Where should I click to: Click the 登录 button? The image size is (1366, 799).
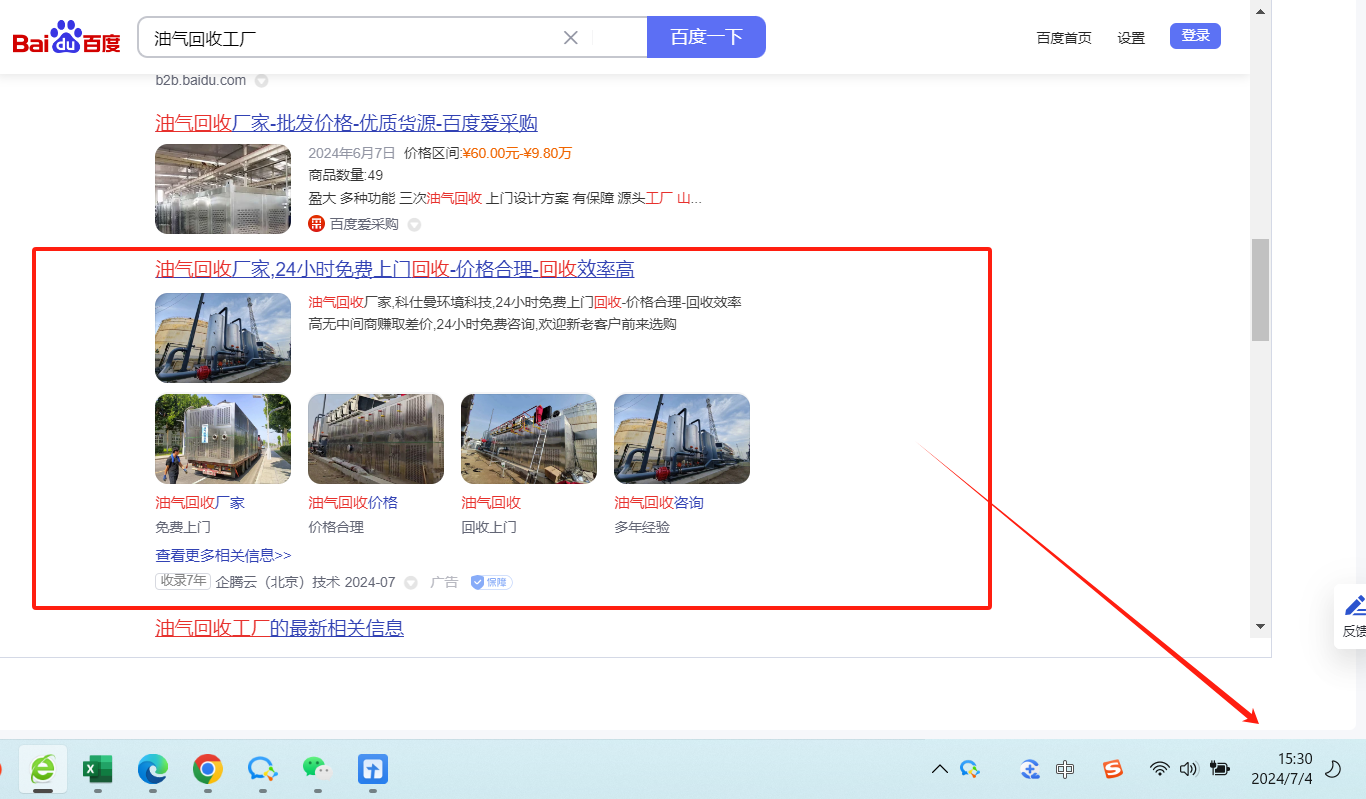coord(1195,36)
